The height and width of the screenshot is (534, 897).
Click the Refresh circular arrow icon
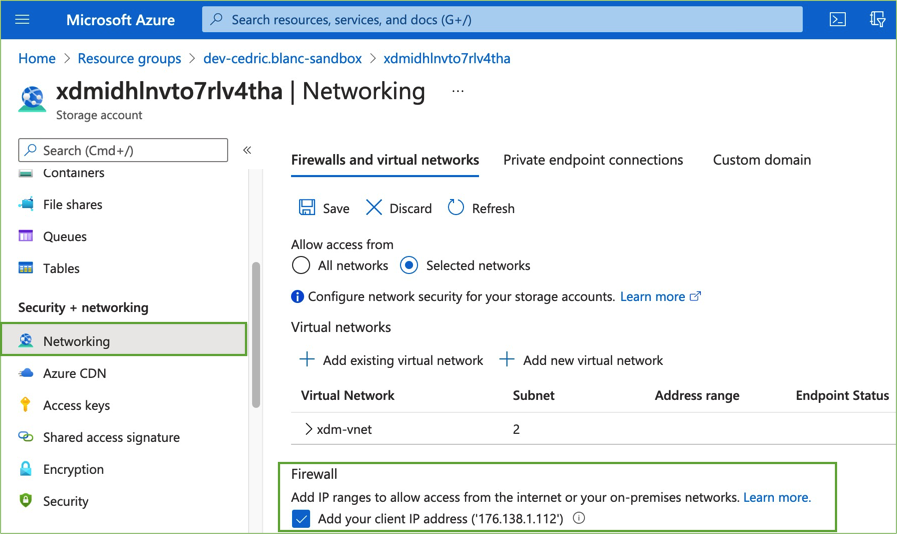point(456,207)
